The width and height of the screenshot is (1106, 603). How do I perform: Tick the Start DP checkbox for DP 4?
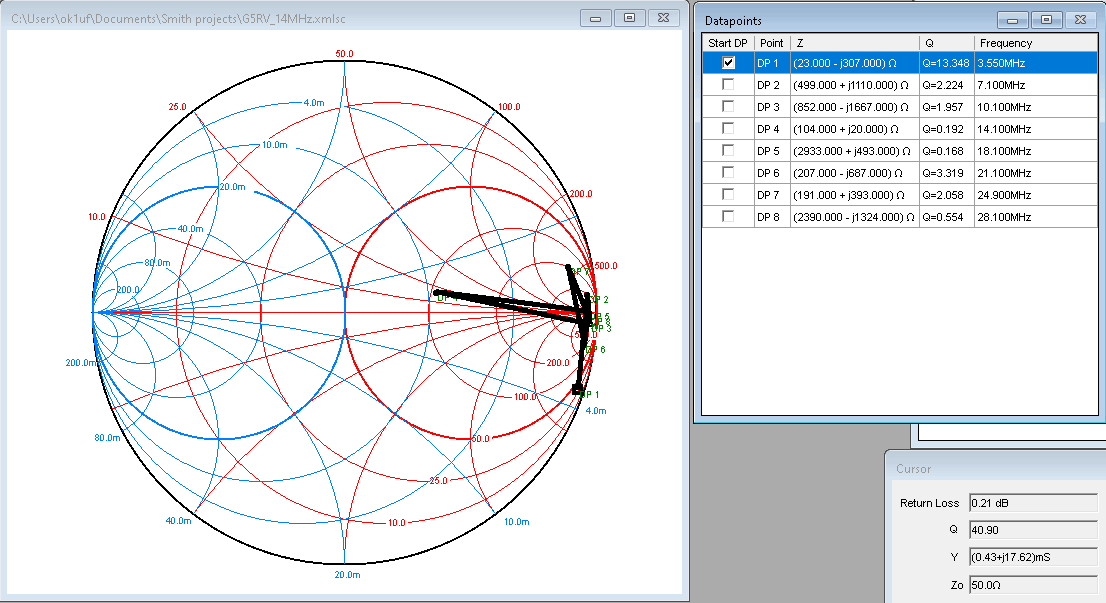tap(728, 128)
